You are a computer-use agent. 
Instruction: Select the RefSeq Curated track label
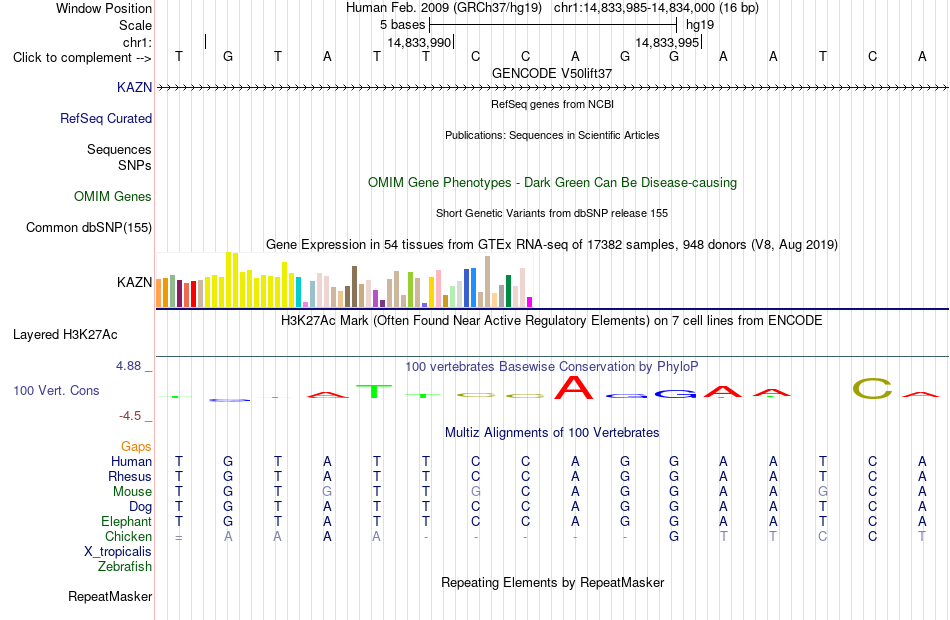click(106, 118)
